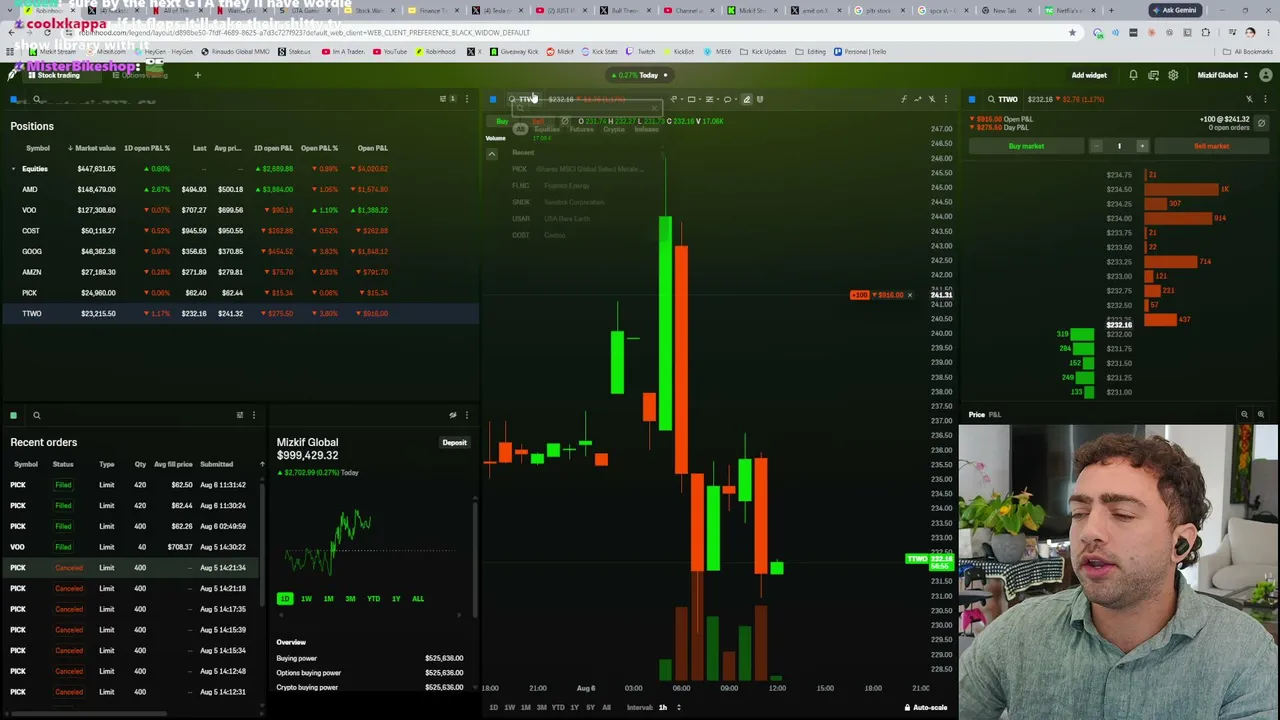Open the Positions widget three-dot menu
Viewport: 1280px width, 720px height.
click(466, 99)
